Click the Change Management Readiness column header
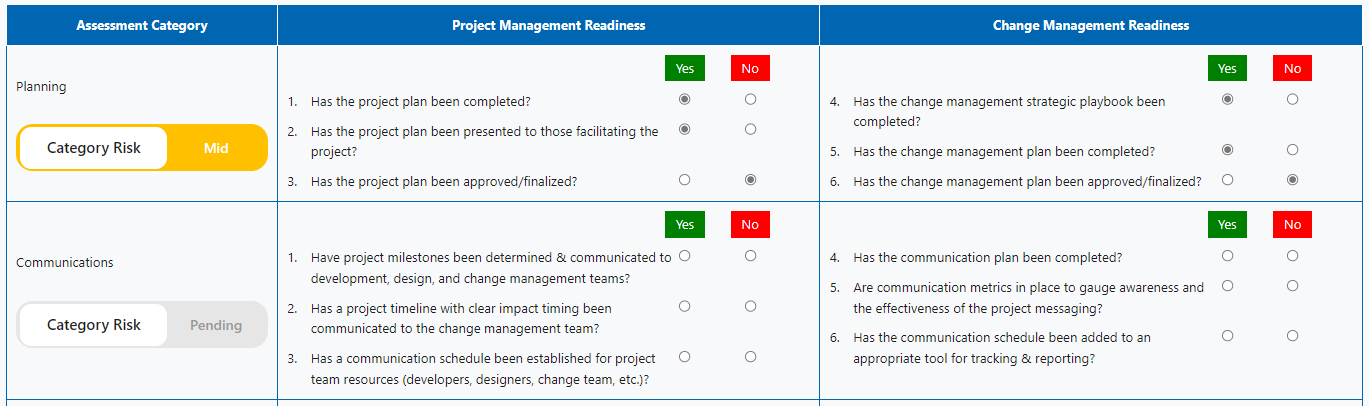The height and width of the screenshot is (406, 1369). pyautogui.click(x=1091, y=25)
